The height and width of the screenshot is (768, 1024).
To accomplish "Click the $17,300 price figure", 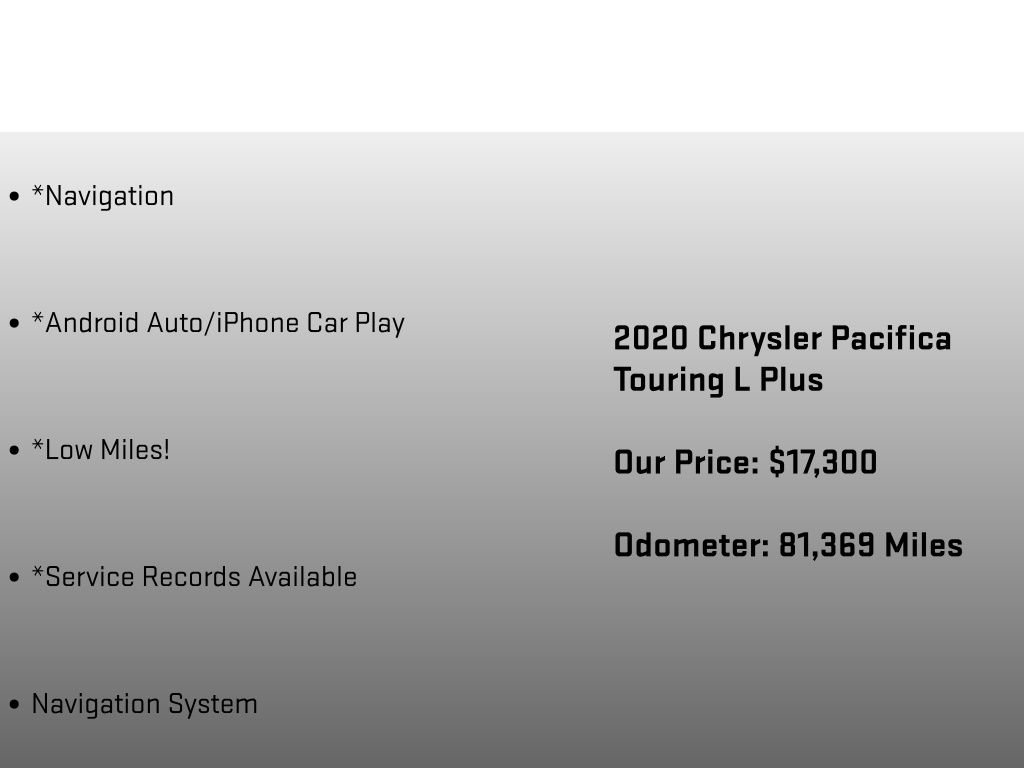I will [x=823, y=462].
